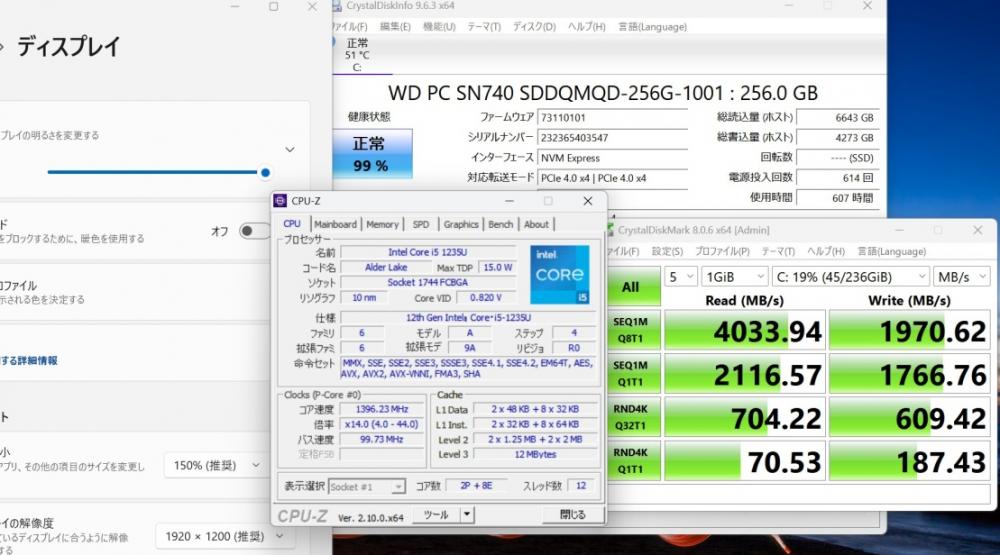Run the SEQ1M Q8T1 benchmark

tap(631, 330)
